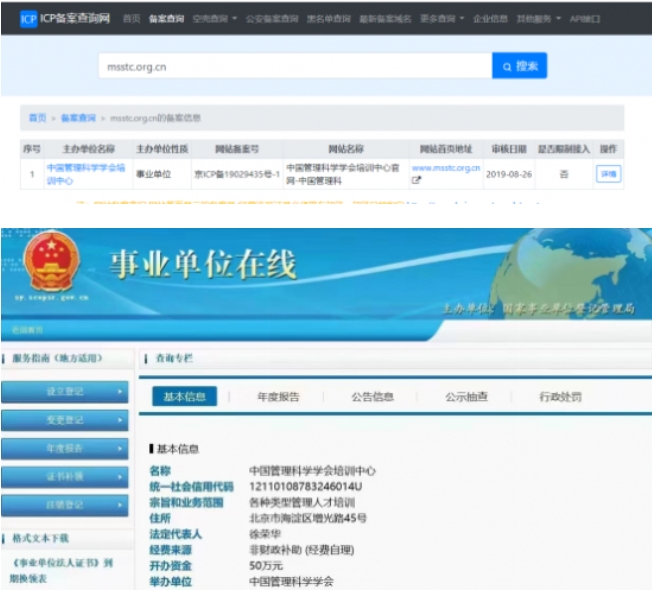The image size is (652, 591).
Task: Expand the 更多查询 dropdown menu
Action: [442, 19]
